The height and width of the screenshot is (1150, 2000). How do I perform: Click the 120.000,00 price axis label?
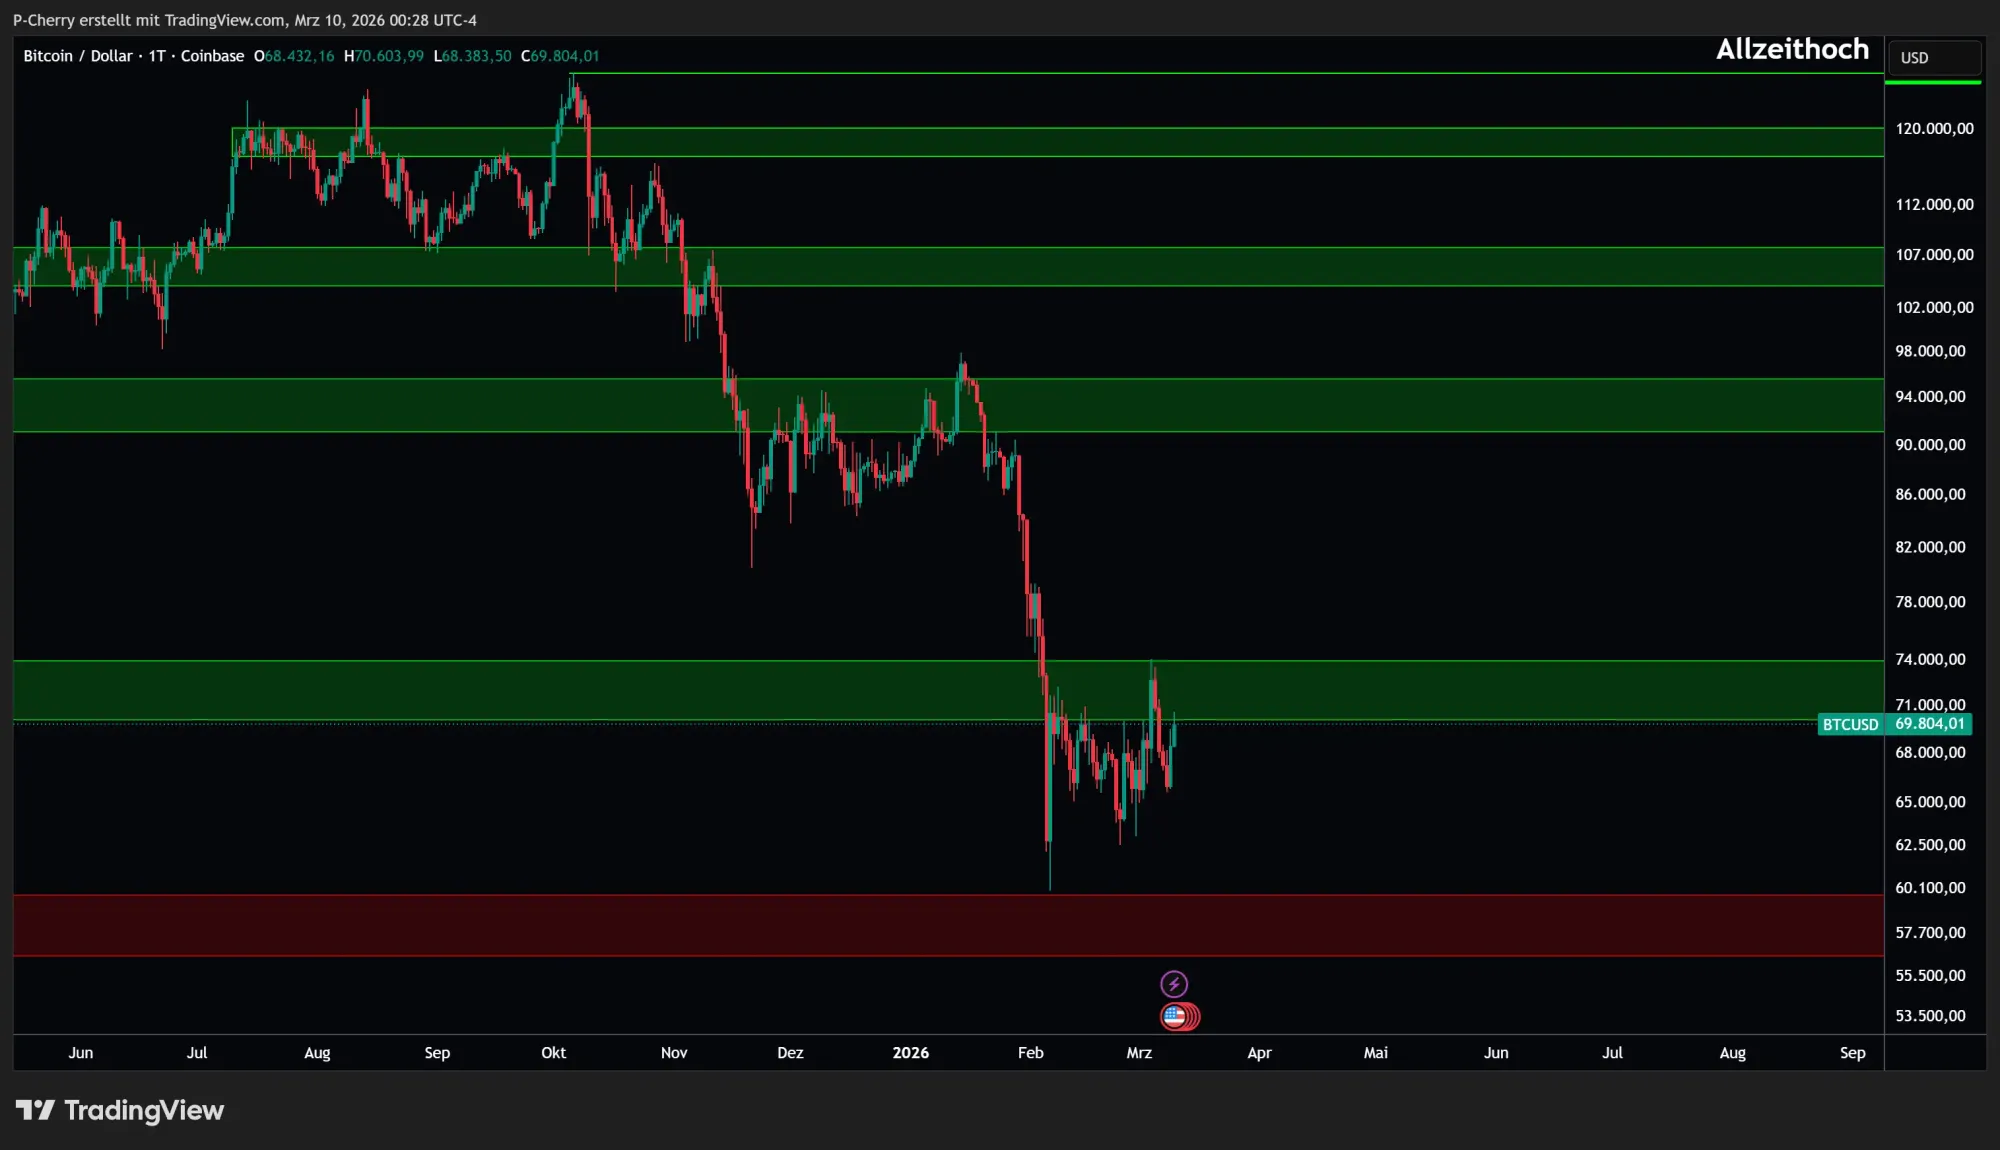tap(1934, 128)
